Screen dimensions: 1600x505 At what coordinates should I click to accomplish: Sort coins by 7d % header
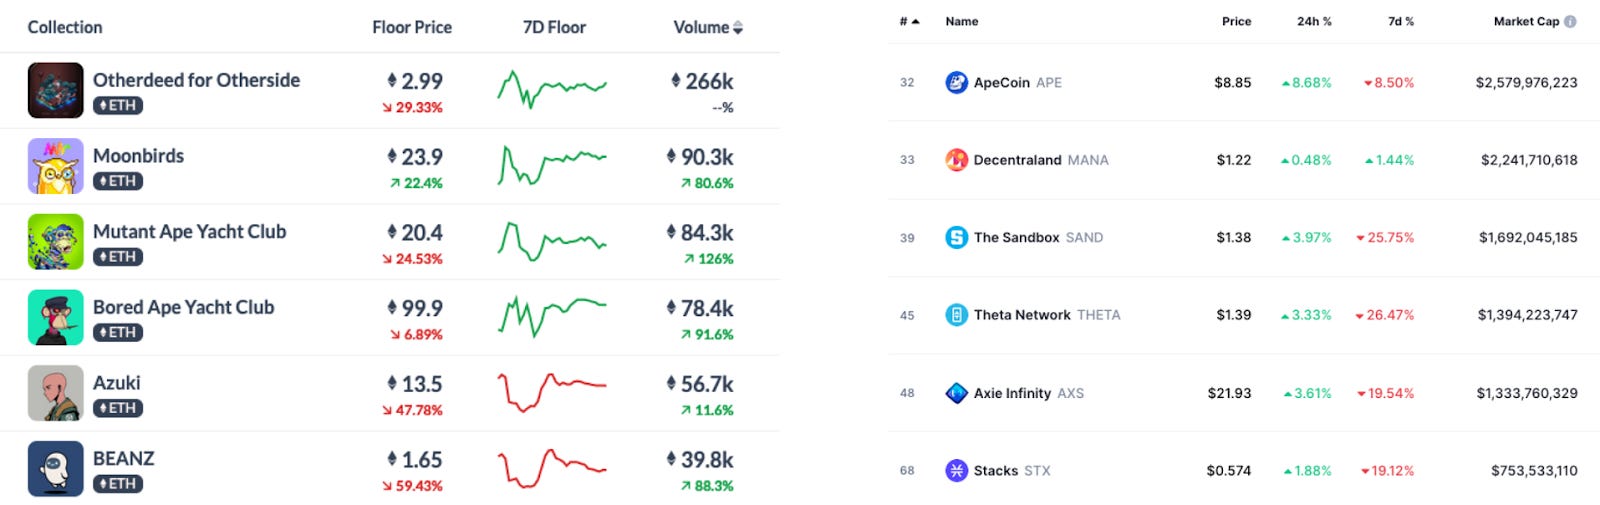pos(1401,21)
